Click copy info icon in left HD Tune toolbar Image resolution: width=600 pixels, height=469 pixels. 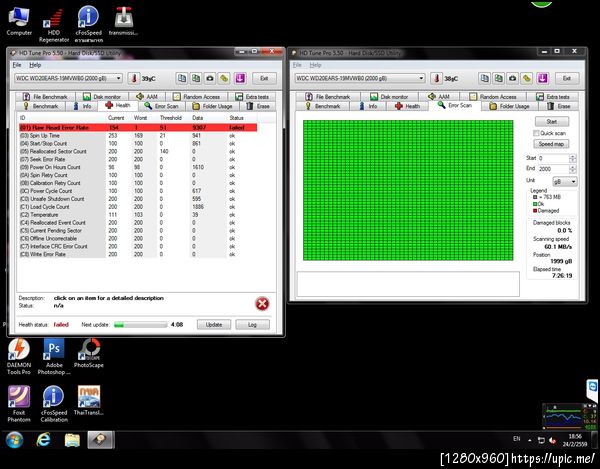tap(182, 78)
